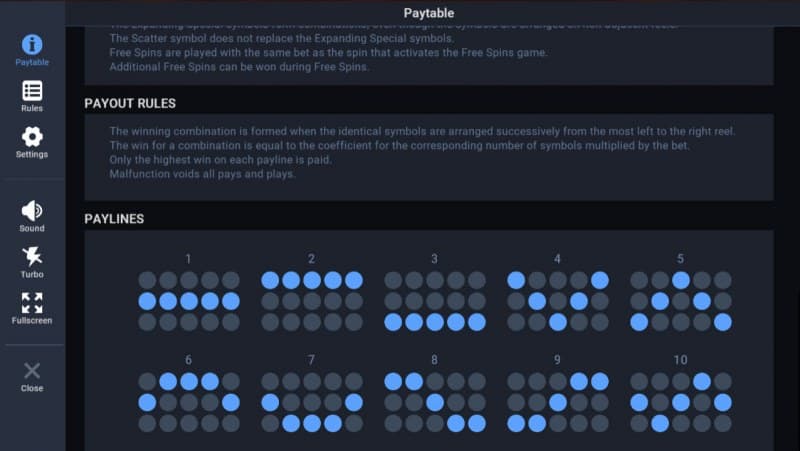
Task: Toggle the Sound speaker icon
Action: 32,210
